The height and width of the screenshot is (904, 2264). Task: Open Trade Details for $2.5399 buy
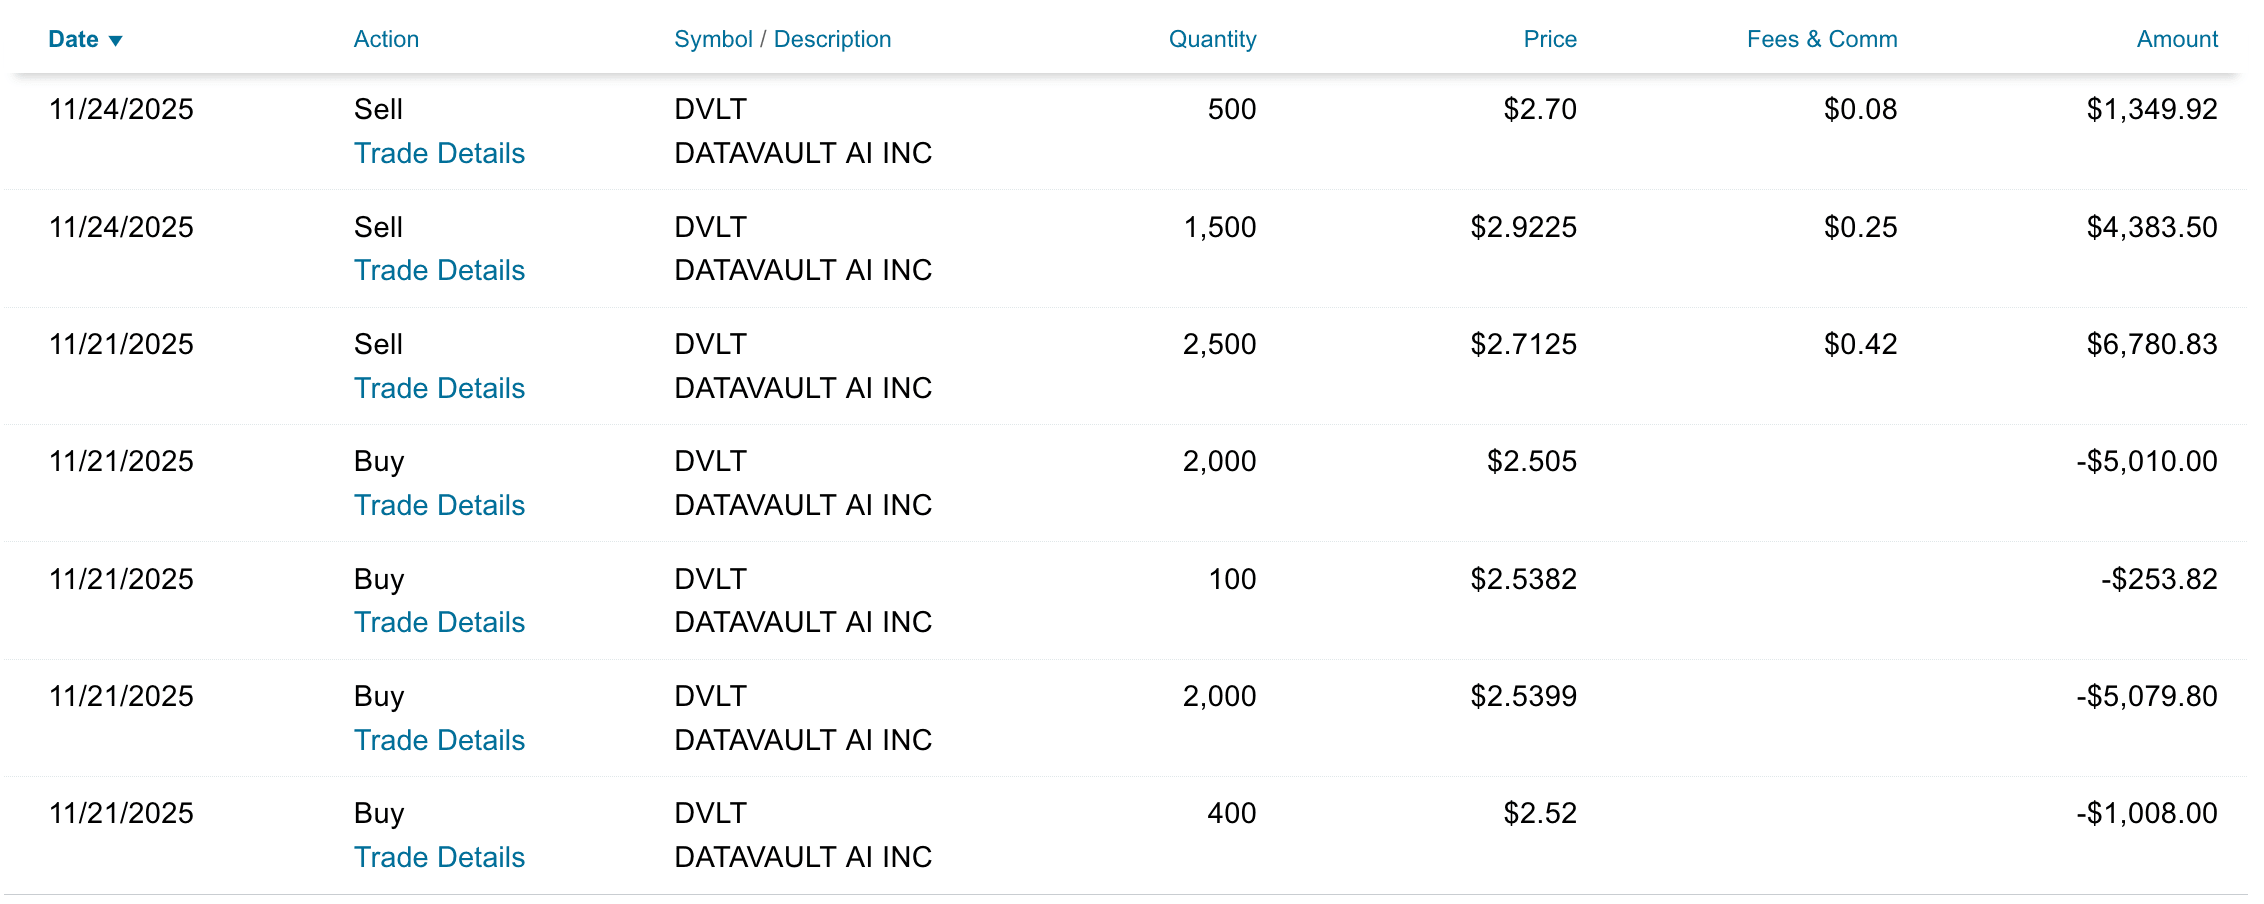tap(439, 741)
